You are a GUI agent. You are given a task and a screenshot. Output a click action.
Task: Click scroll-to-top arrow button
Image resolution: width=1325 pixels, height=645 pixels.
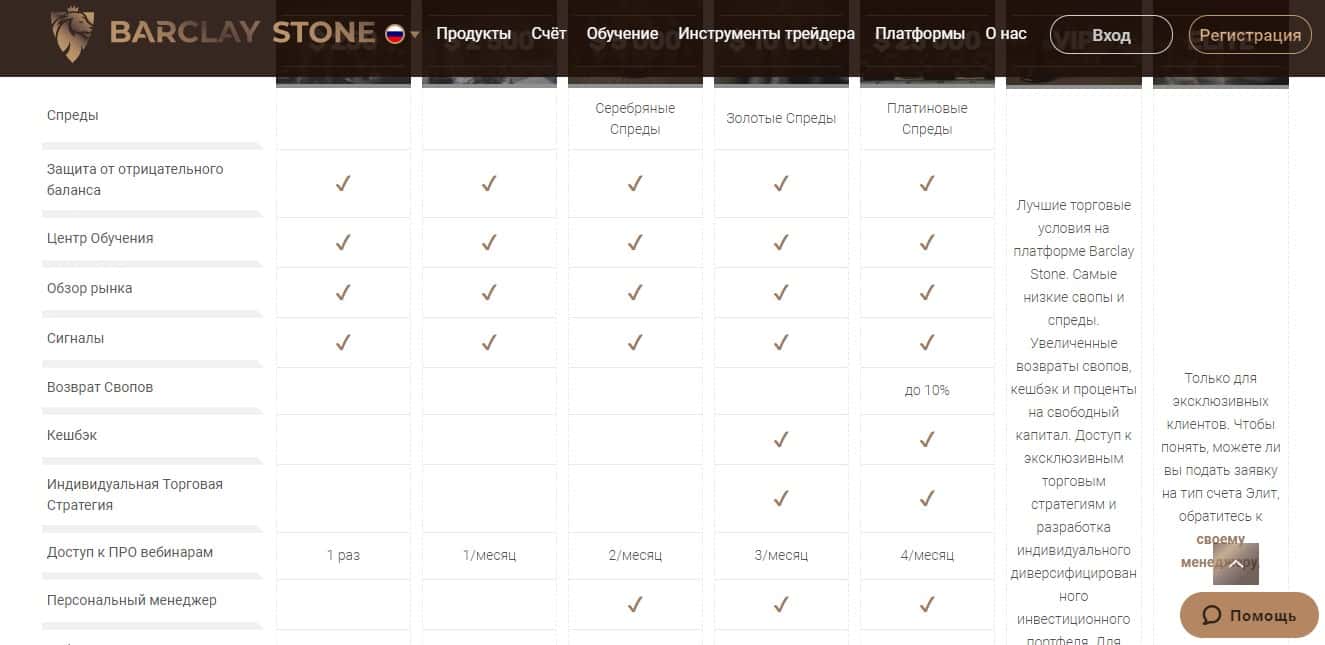(x=1235, y=564)
